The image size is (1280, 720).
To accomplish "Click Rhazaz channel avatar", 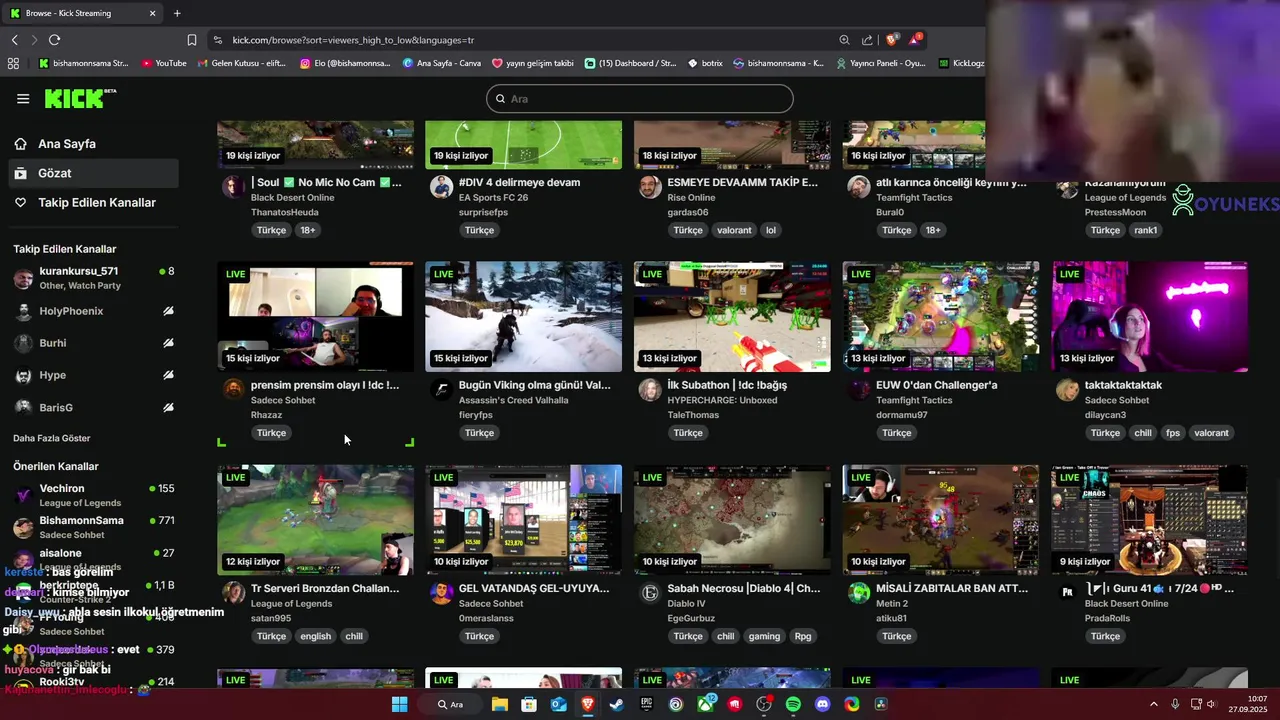I will coord(233,390).
